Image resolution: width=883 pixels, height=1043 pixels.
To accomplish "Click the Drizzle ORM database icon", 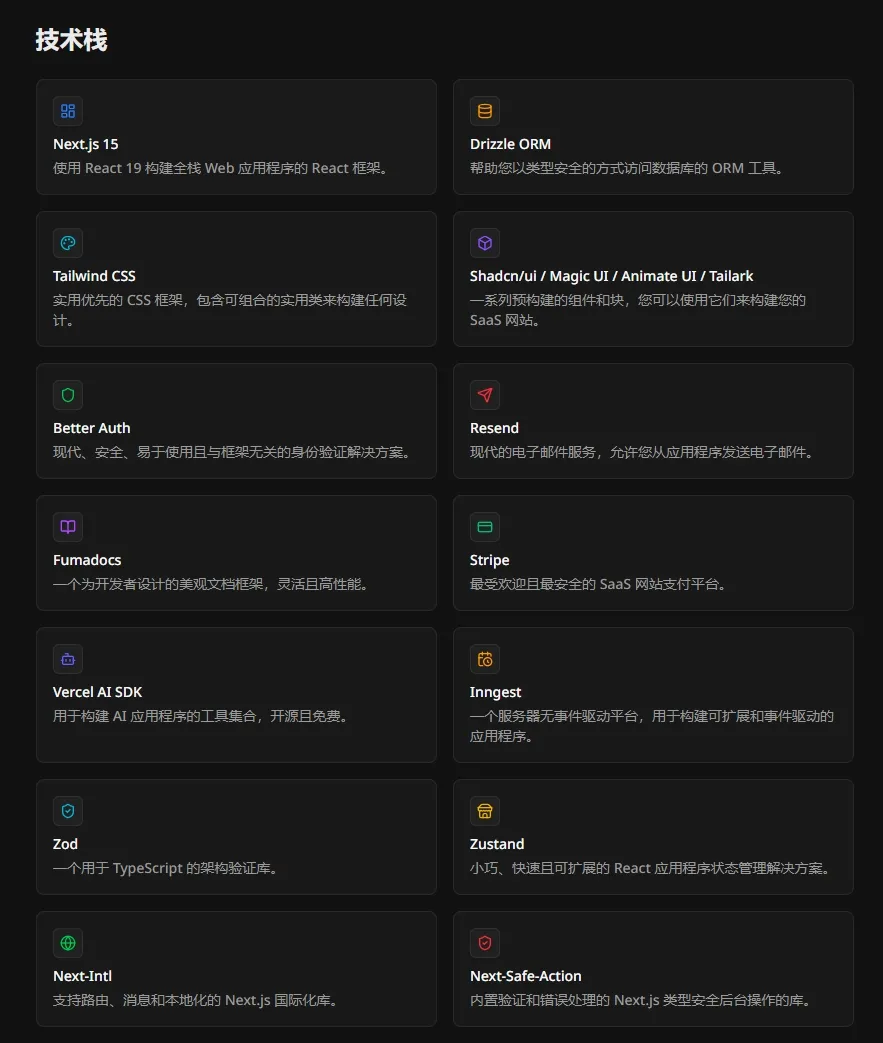I will 484,111.
